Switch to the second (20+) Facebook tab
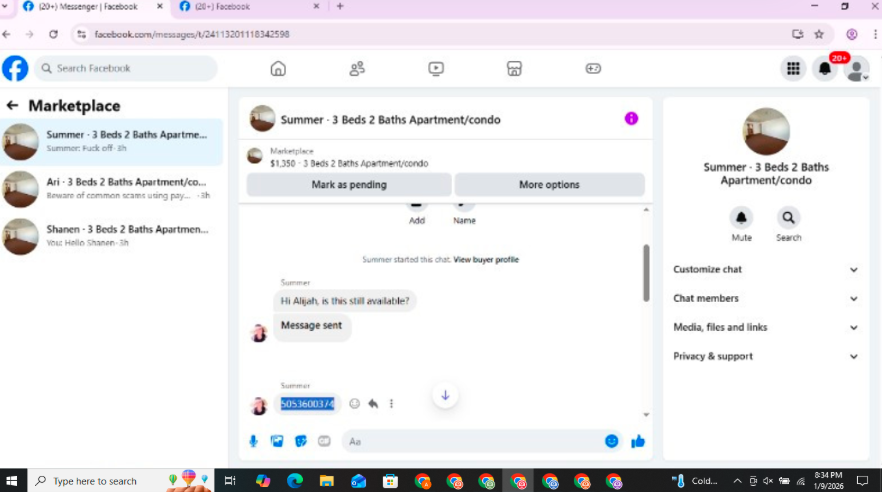This screenshot has height=492, width=882. coord(248,7)
